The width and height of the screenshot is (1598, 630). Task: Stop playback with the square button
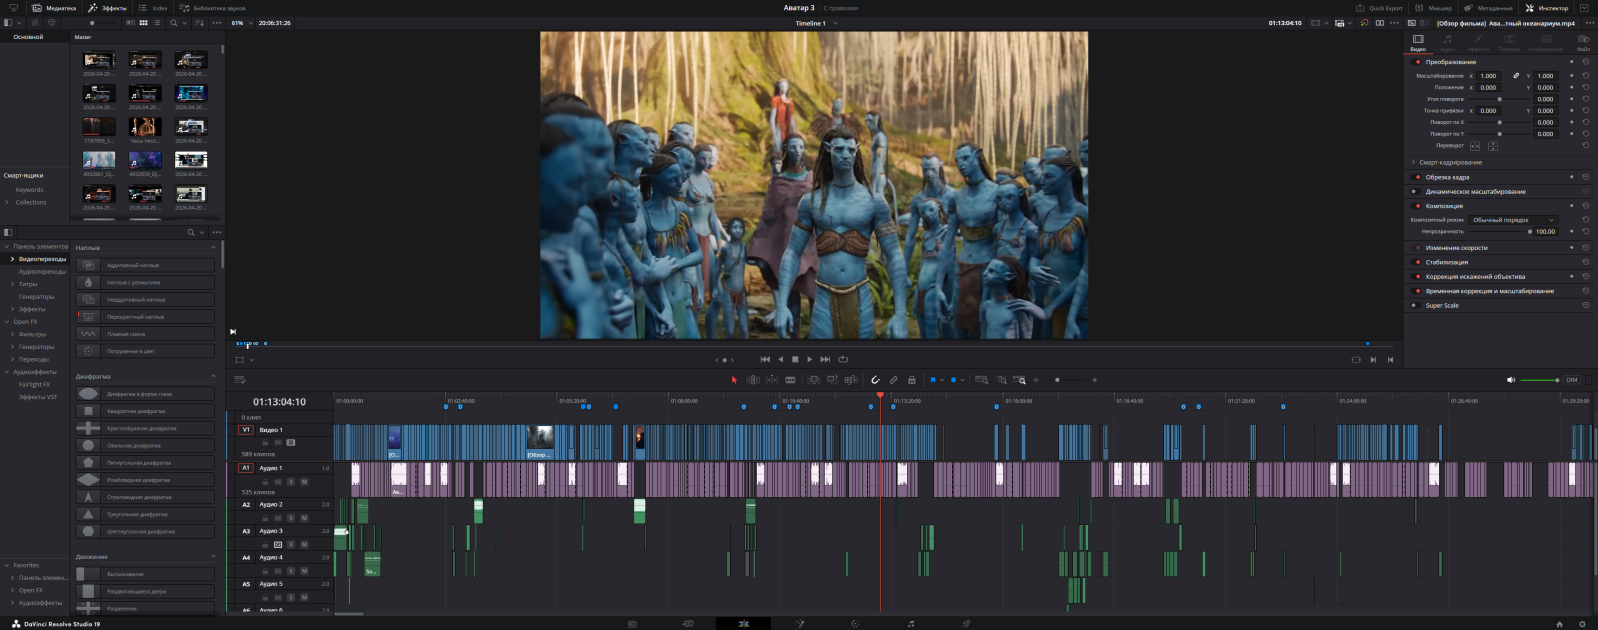point(795,359)
